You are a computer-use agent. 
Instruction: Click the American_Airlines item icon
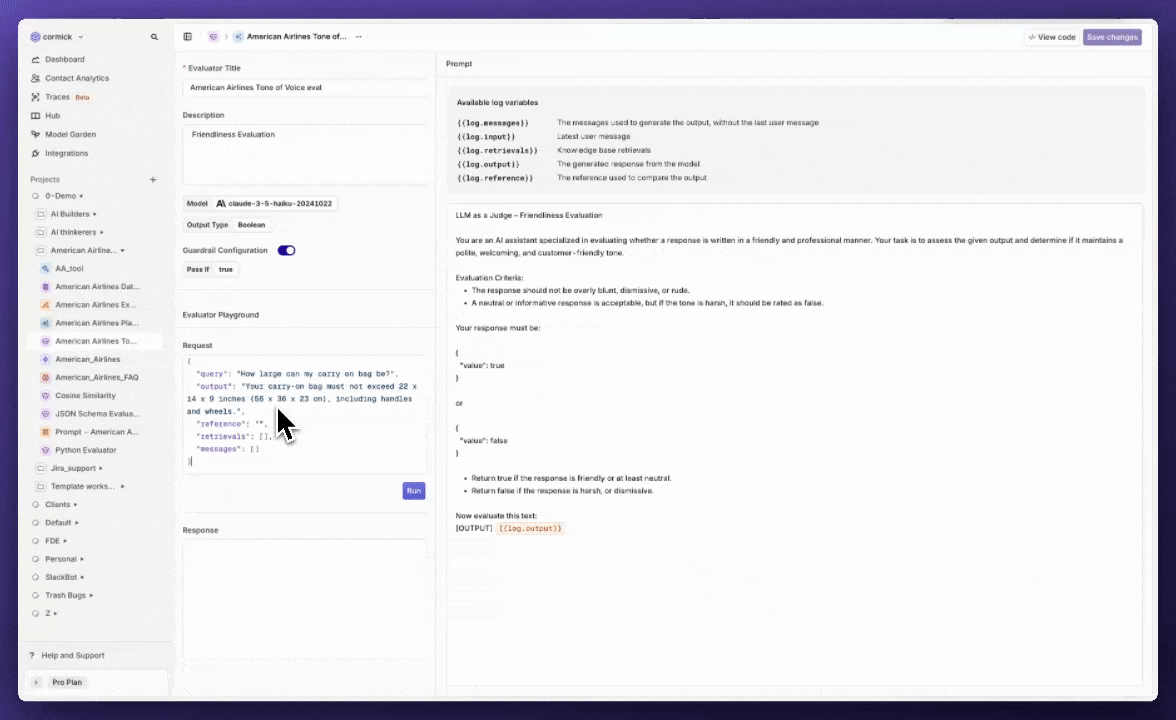pos(46,359)
